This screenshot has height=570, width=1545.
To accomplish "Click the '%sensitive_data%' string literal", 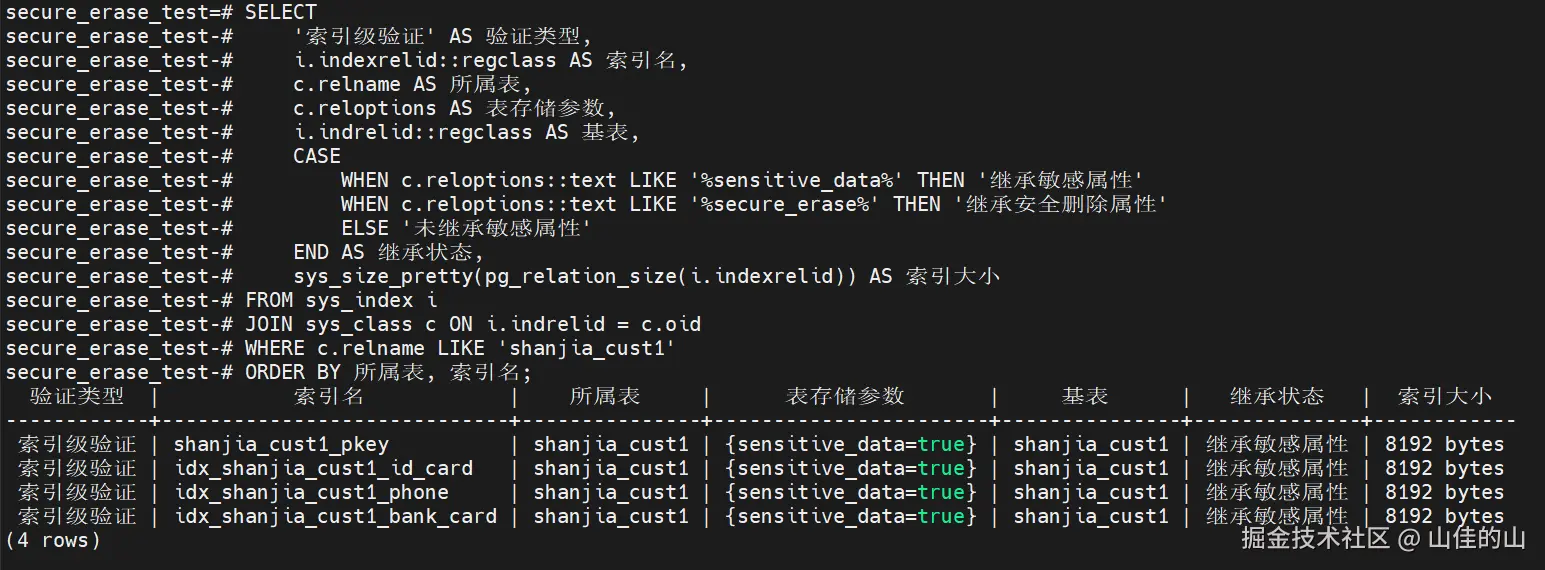I will pos(797,180).
